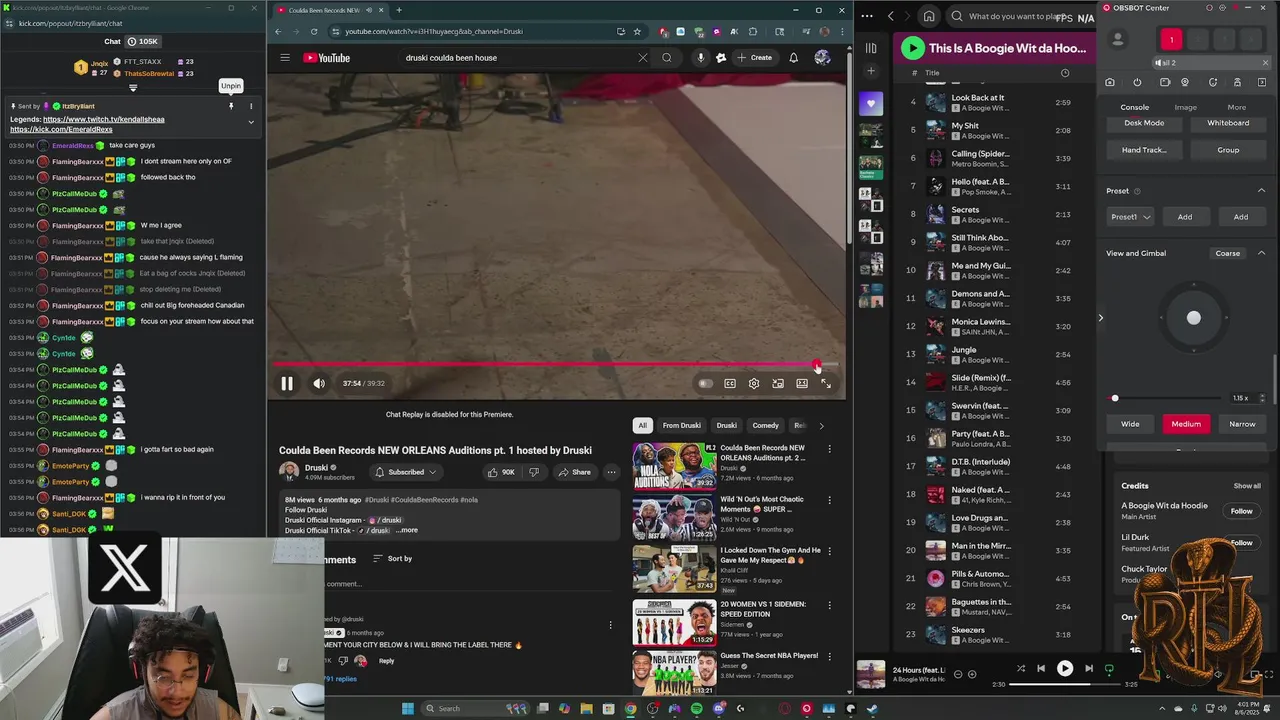This screenshot has height=720, width=1280.
Task: Switch to OBSBOT Image tab
Action: click(x=1185, y=107)
